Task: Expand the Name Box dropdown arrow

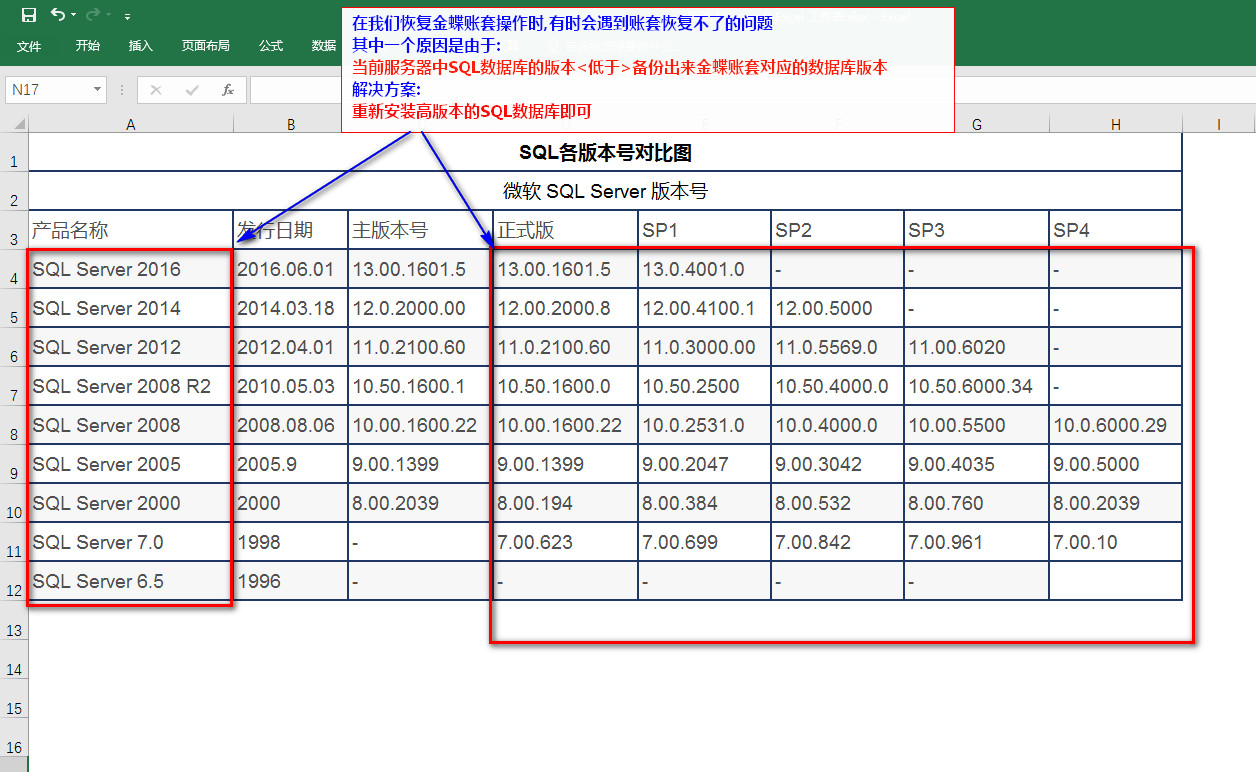Action: coord(97,90)
